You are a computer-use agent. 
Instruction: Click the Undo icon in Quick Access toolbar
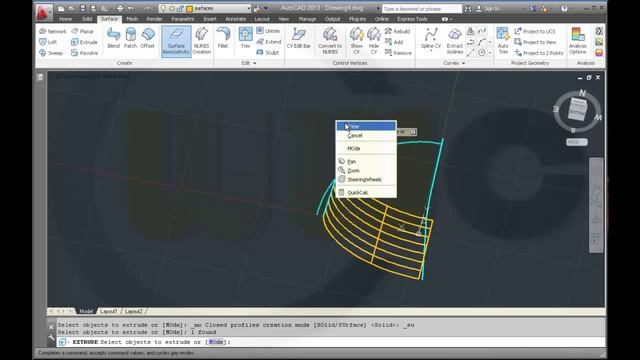(x=131, y=8)
